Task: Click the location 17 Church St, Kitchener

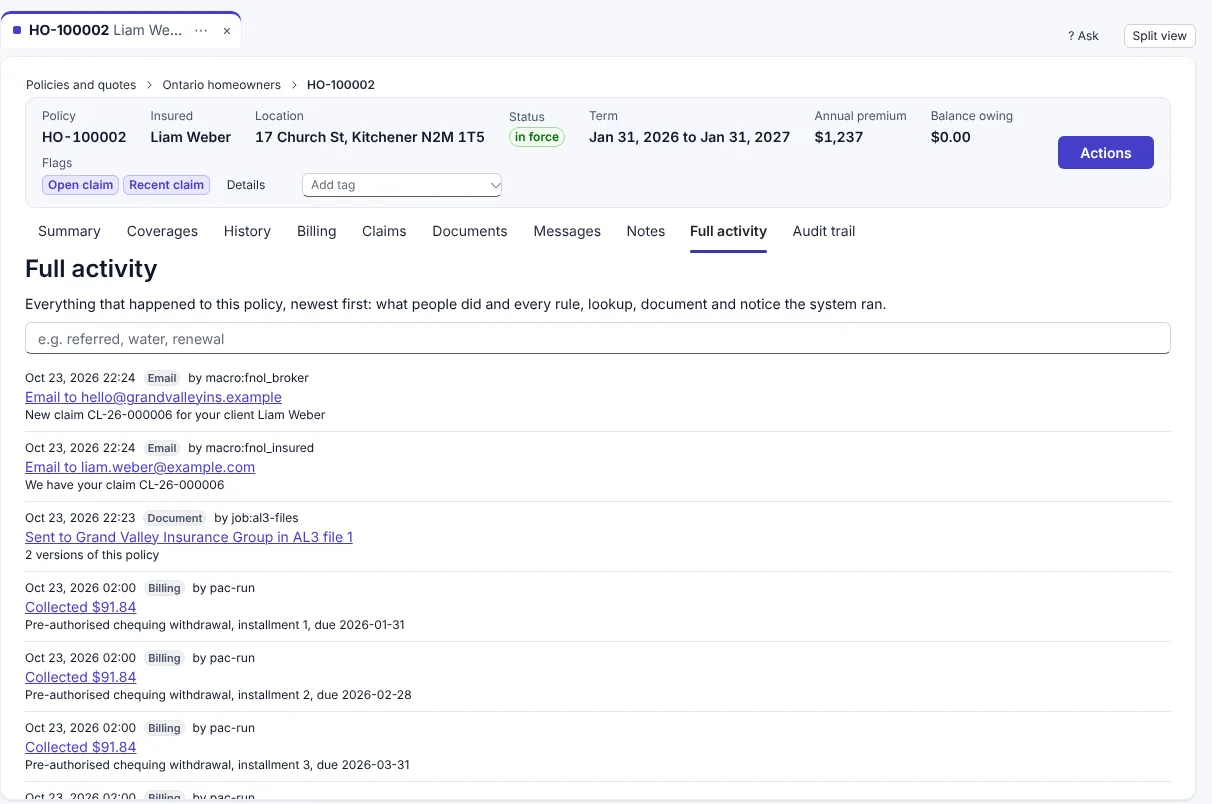Action: (x=369, y=137)
